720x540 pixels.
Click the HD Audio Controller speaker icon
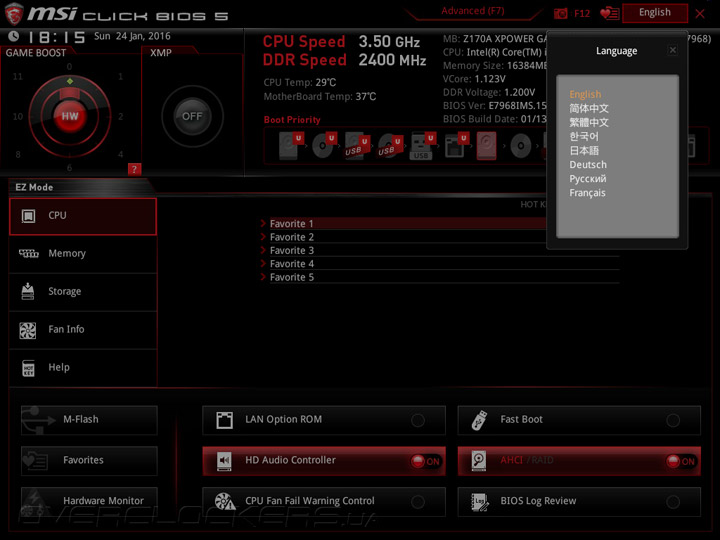tap(224, 461)
